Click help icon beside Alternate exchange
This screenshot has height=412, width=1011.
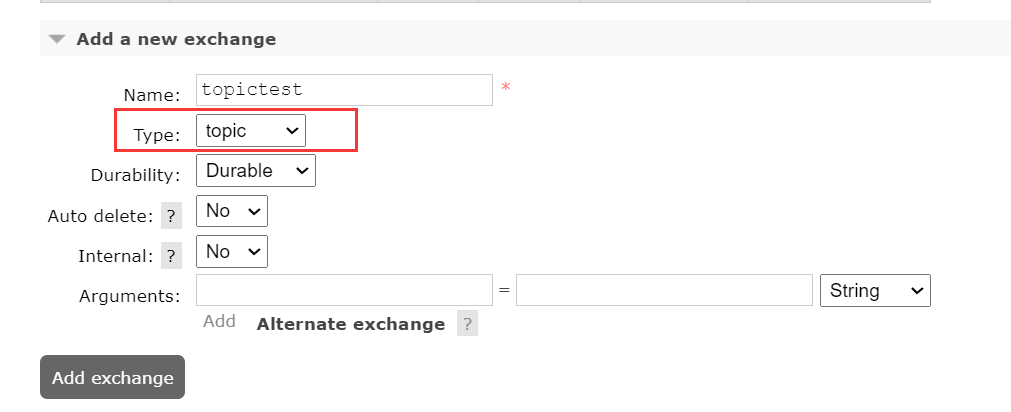(x=466, y=324)
